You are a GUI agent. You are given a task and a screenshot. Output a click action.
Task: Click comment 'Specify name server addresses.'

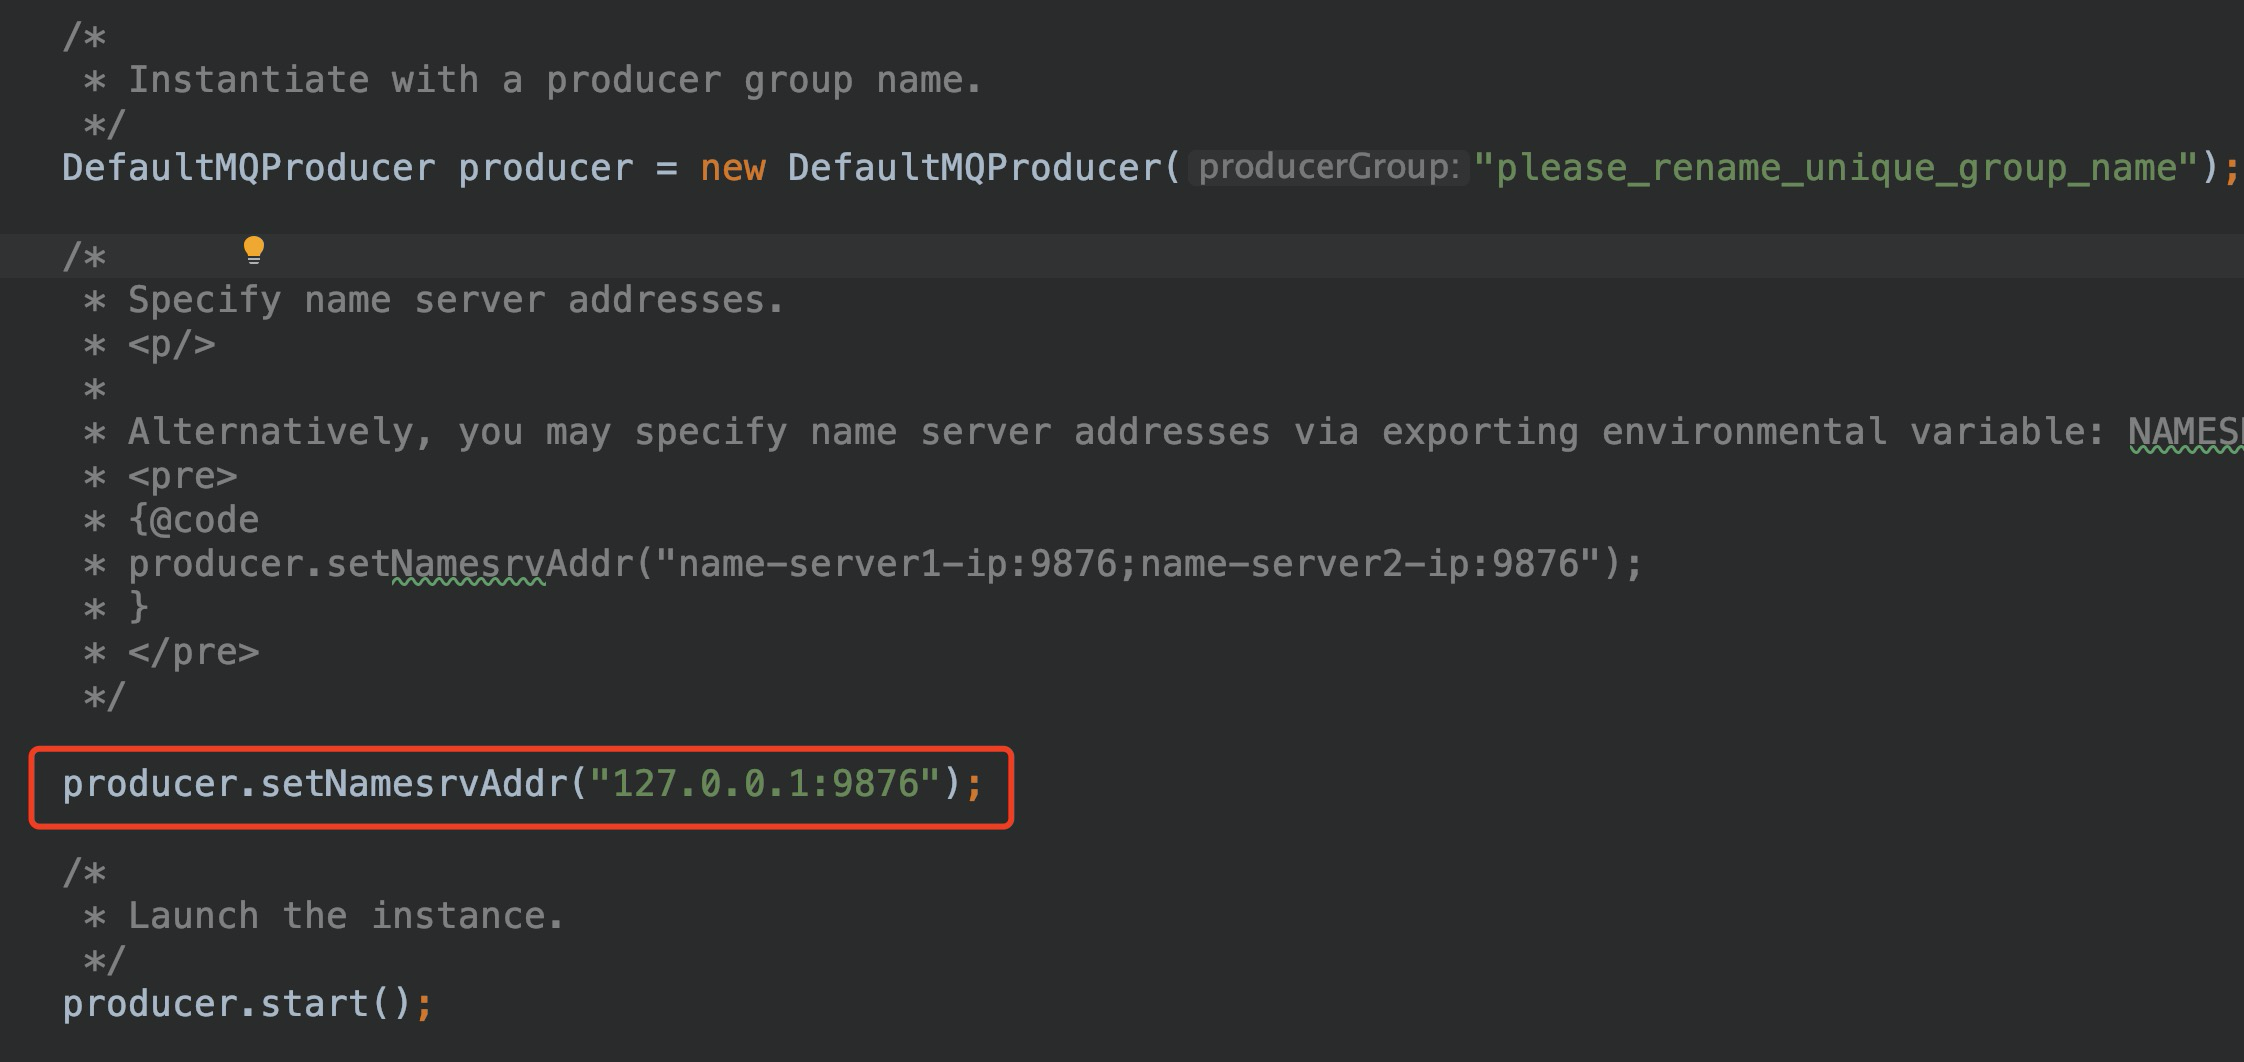pos(457,300)
